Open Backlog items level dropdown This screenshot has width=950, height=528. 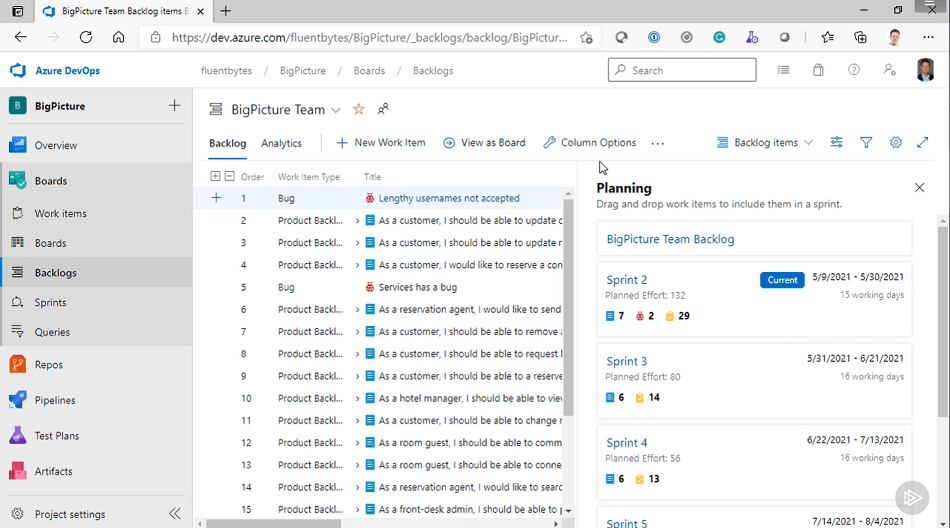(x=765, y=142)
